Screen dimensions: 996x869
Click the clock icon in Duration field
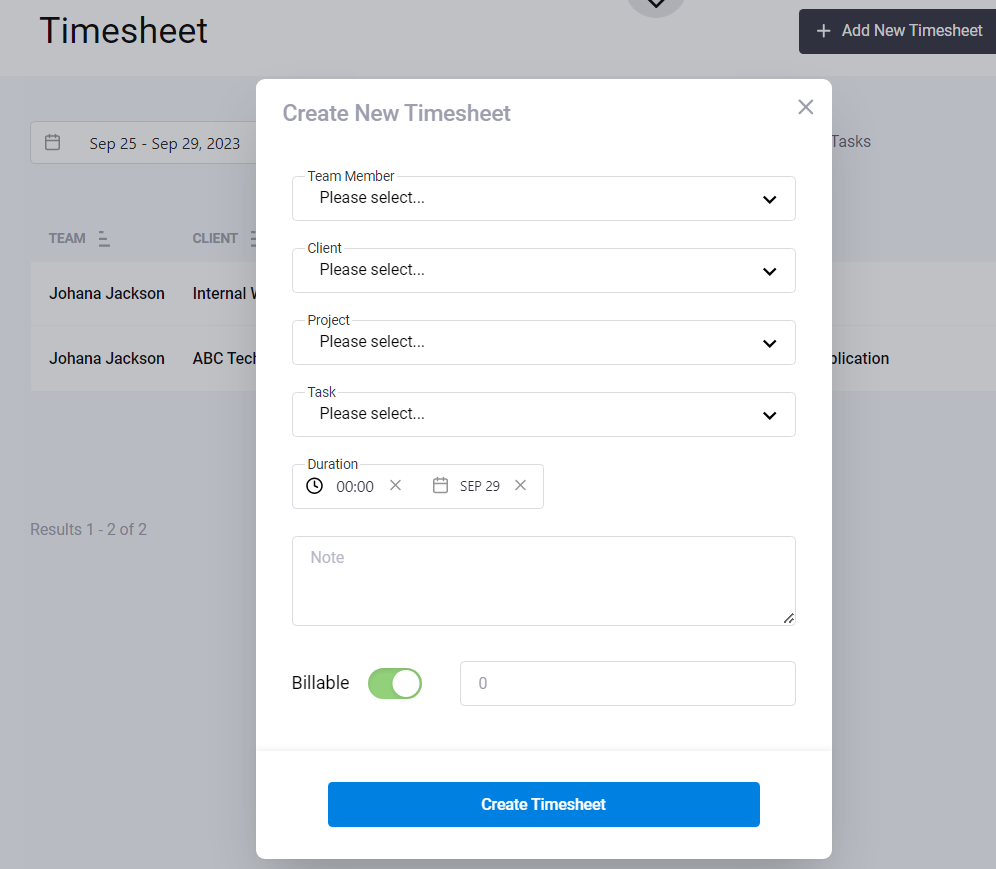pos(314,486)
